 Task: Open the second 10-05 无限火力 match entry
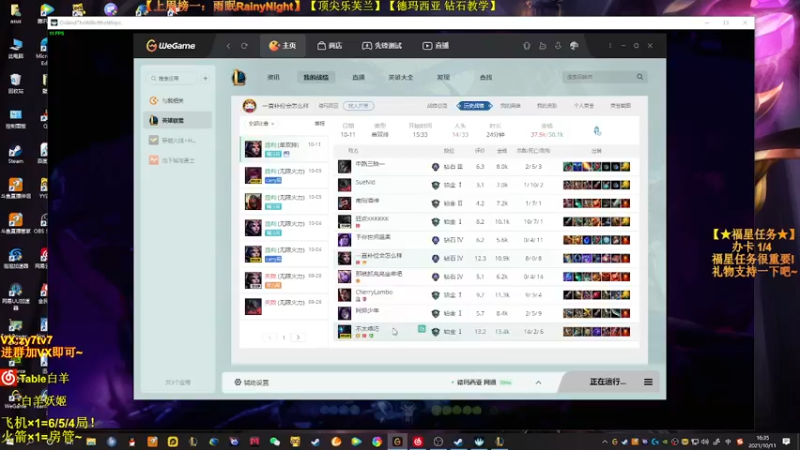(284, 202)
